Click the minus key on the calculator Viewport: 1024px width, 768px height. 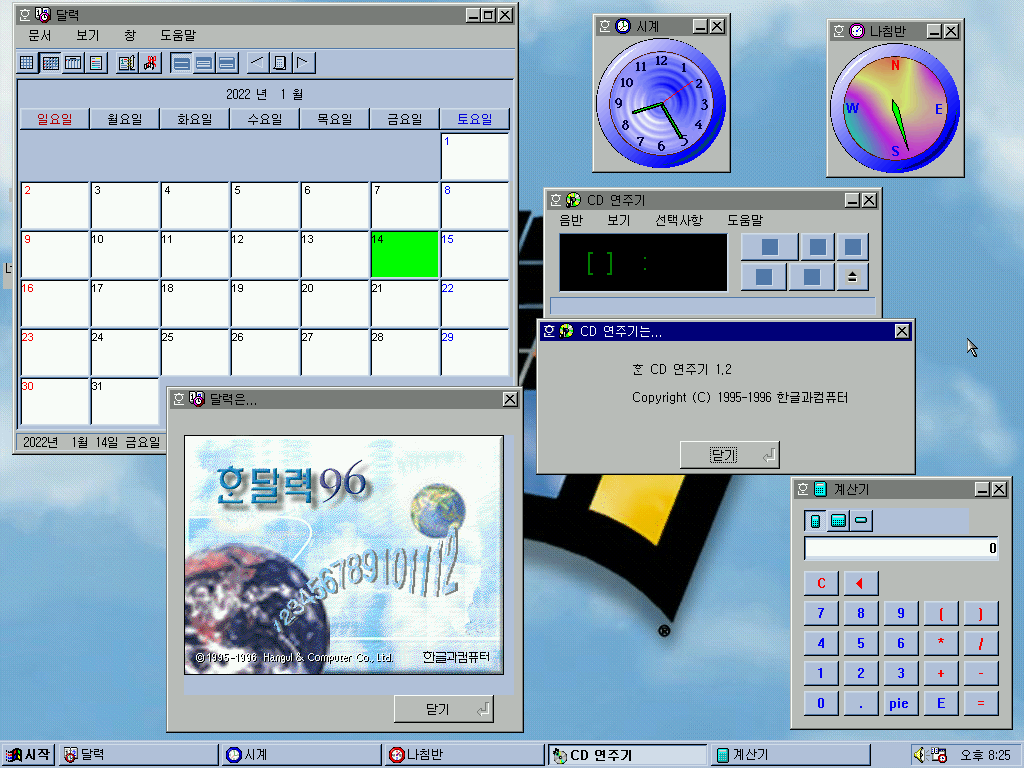click(x=981, y=673)
